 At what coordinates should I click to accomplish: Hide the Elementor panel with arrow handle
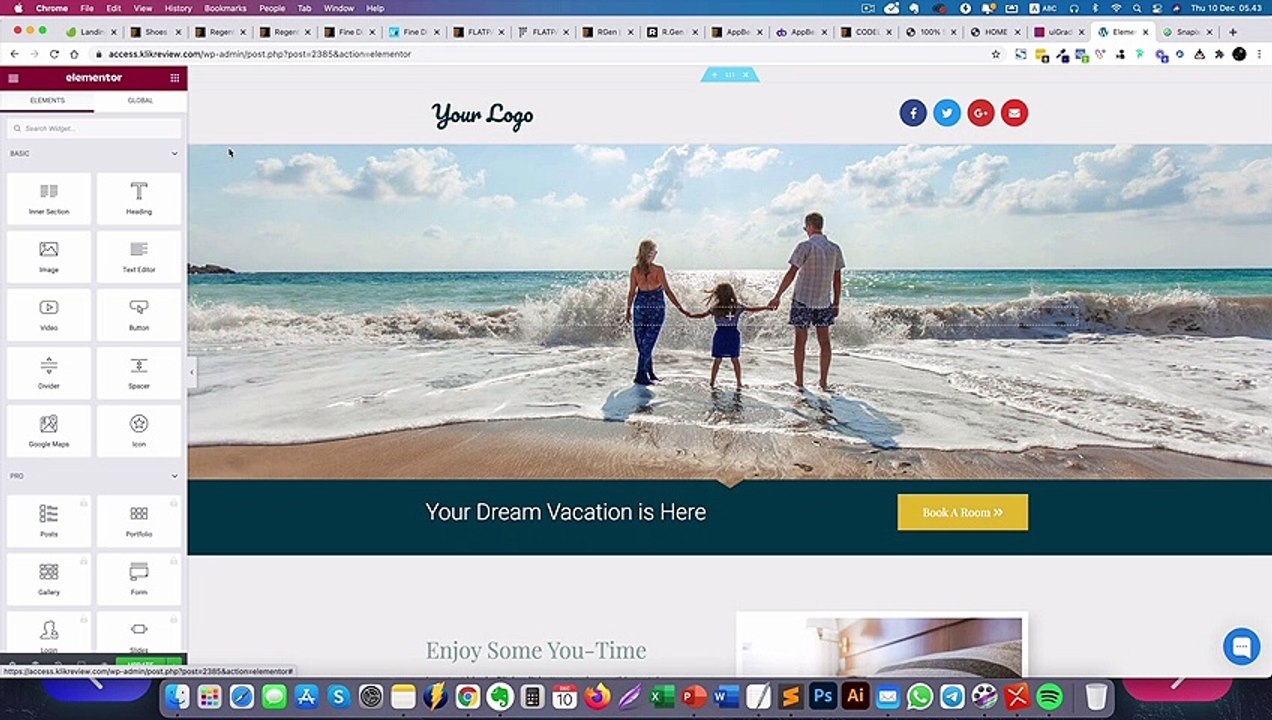click(x=191, y=372)
